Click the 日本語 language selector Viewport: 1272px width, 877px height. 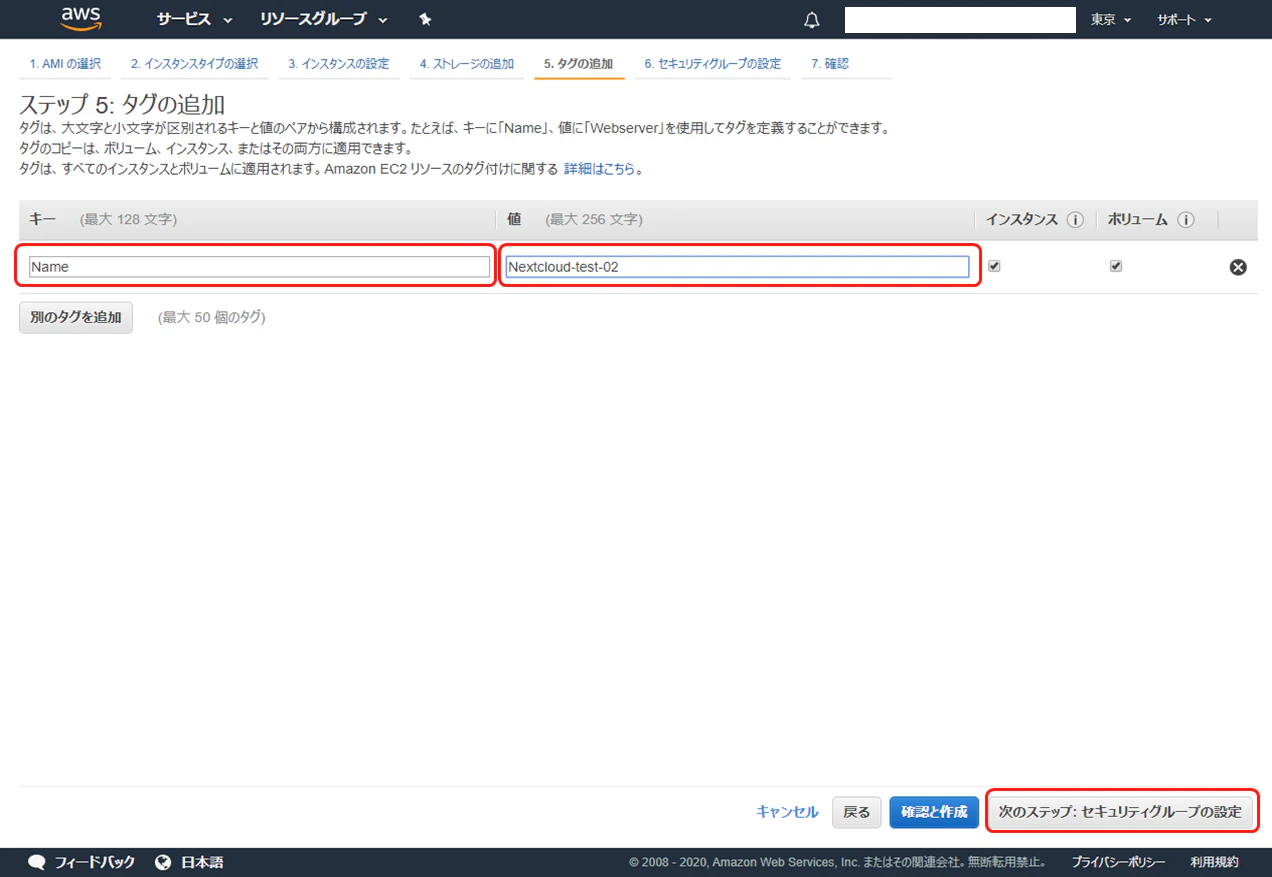pos(202,862)
